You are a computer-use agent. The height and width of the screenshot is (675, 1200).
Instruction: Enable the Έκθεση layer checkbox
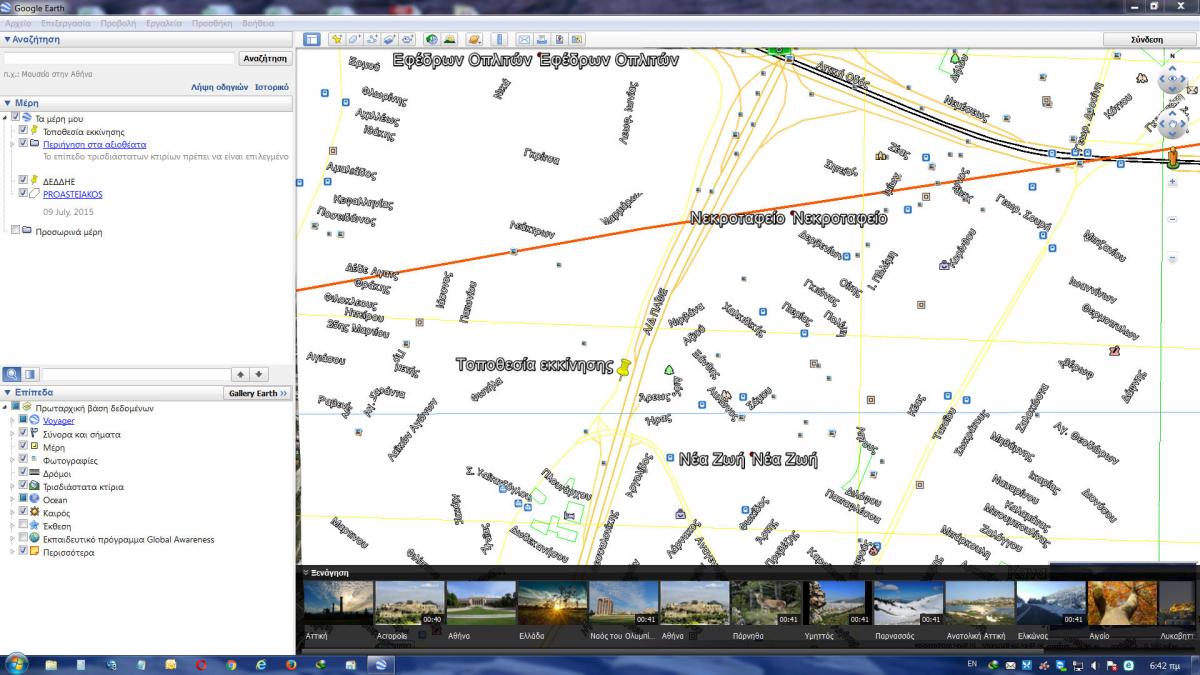click(23, 525)
